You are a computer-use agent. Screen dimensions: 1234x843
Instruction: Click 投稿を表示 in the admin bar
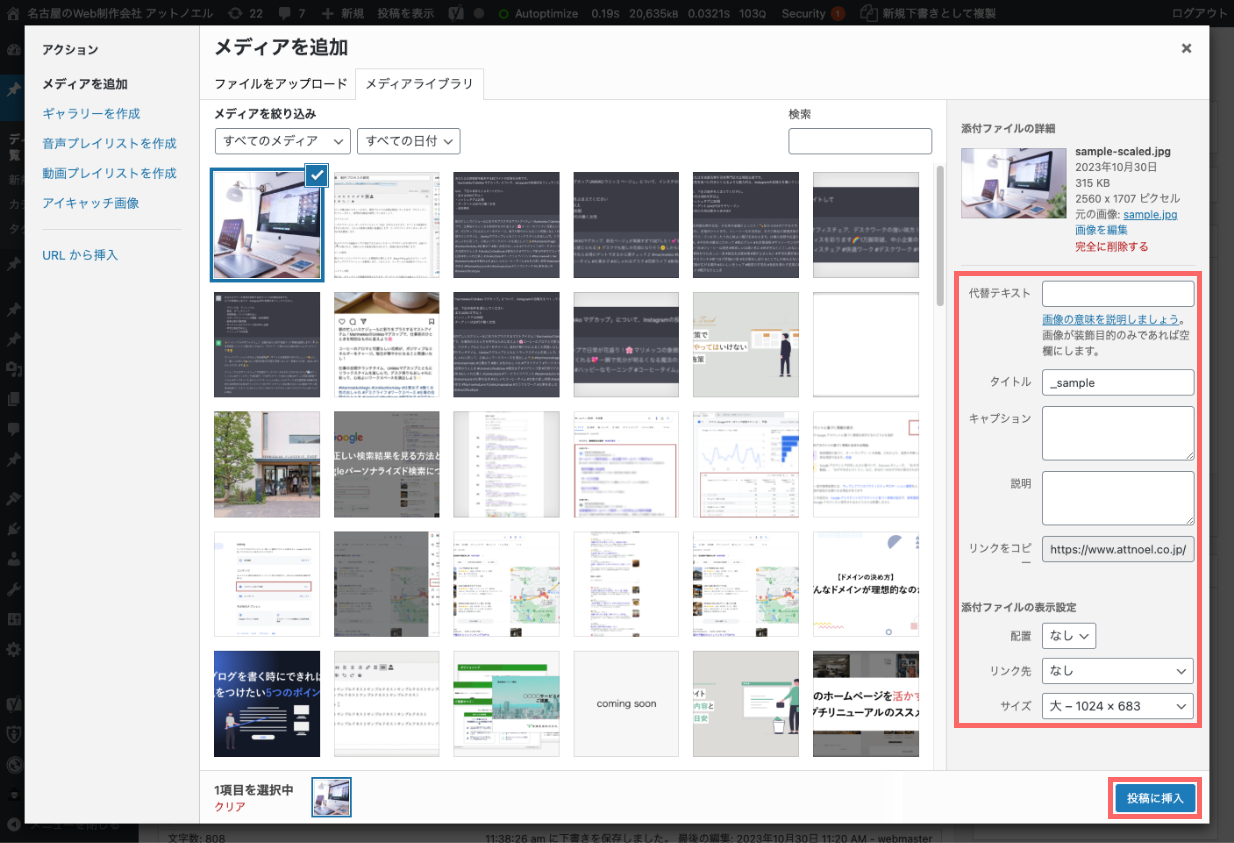tap(406, 14)
